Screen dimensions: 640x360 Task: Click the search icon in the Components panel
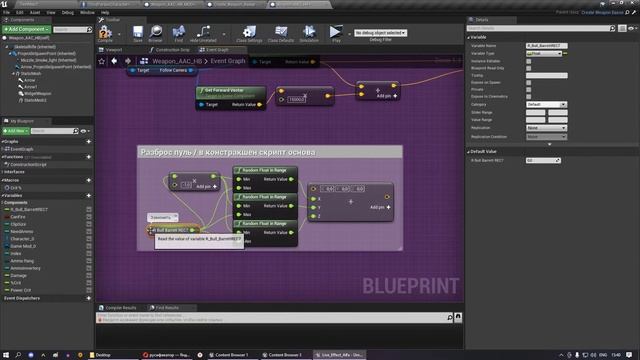click(x=89, y=29)
